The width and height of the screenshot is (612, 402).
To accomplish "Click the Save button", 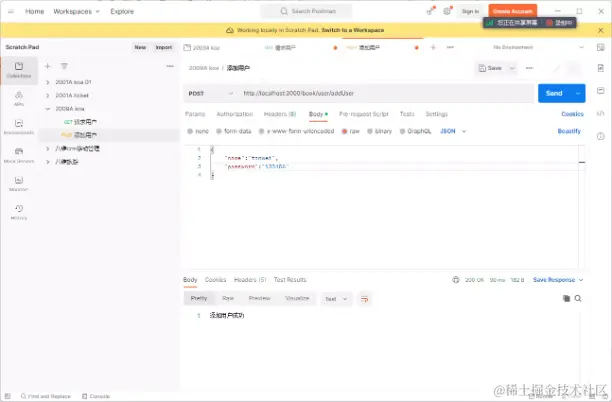I will click(x=491, y=68).
